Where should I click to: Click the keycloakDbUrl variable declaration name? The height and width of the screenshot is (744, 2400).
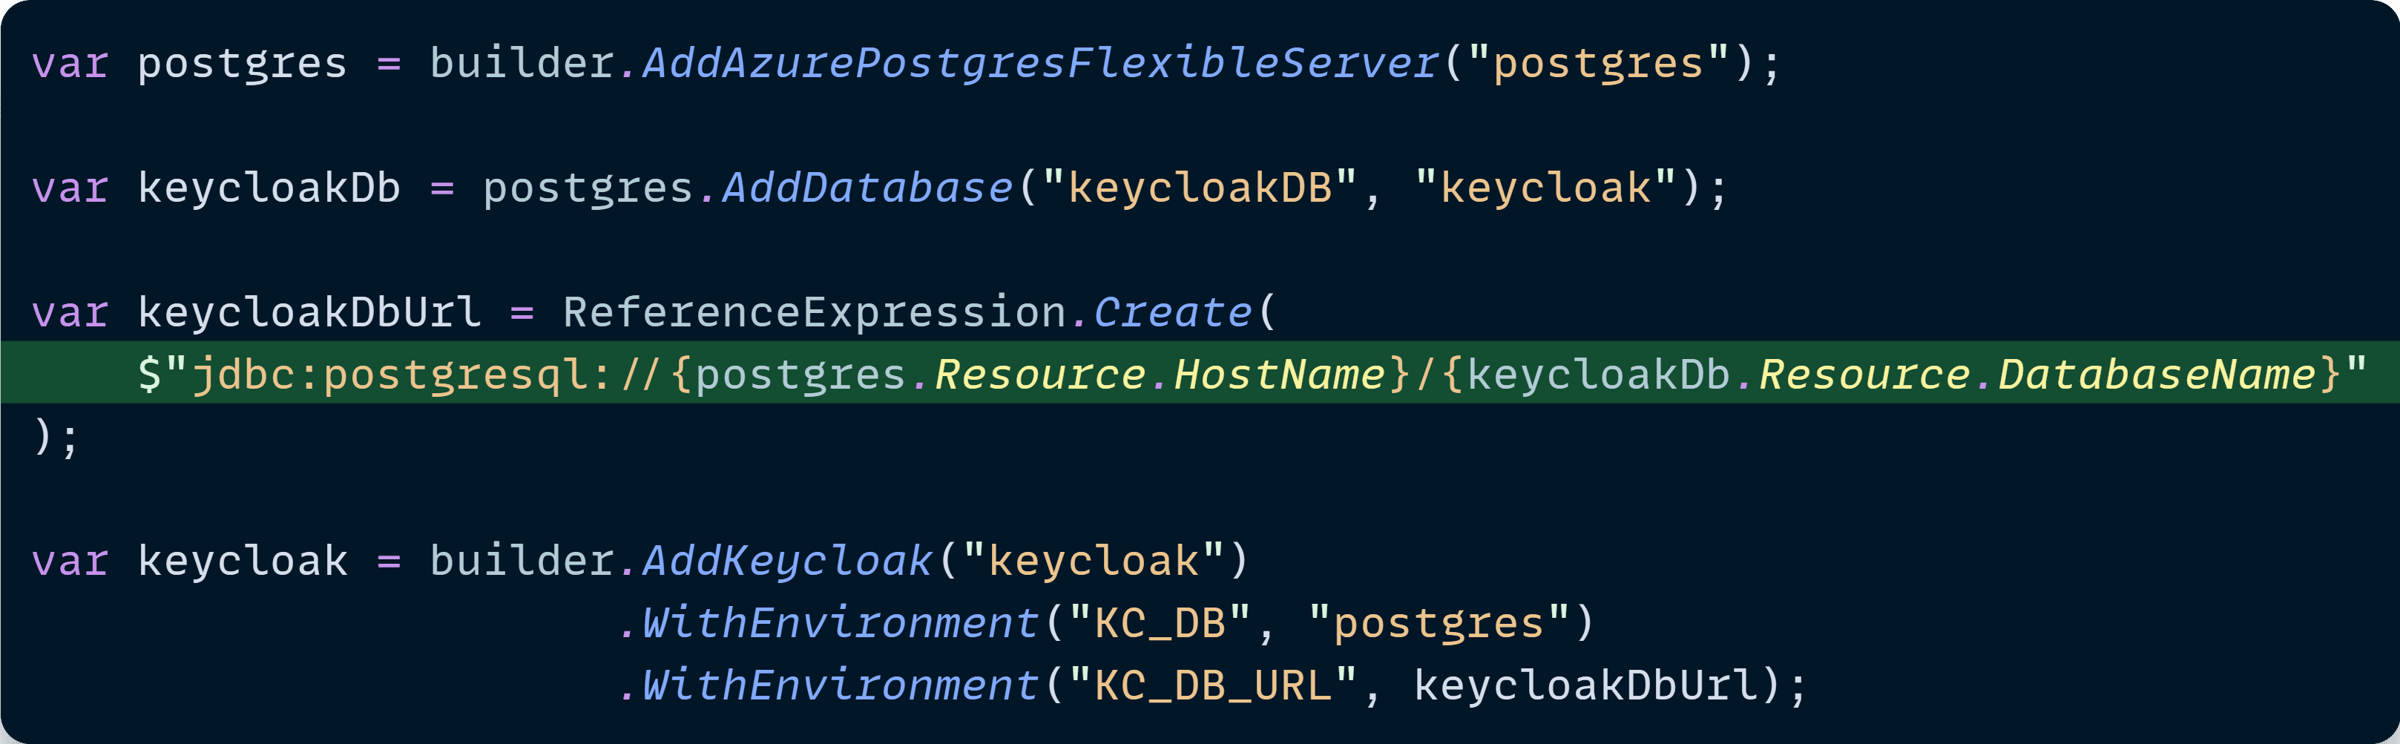pos(309,313)
